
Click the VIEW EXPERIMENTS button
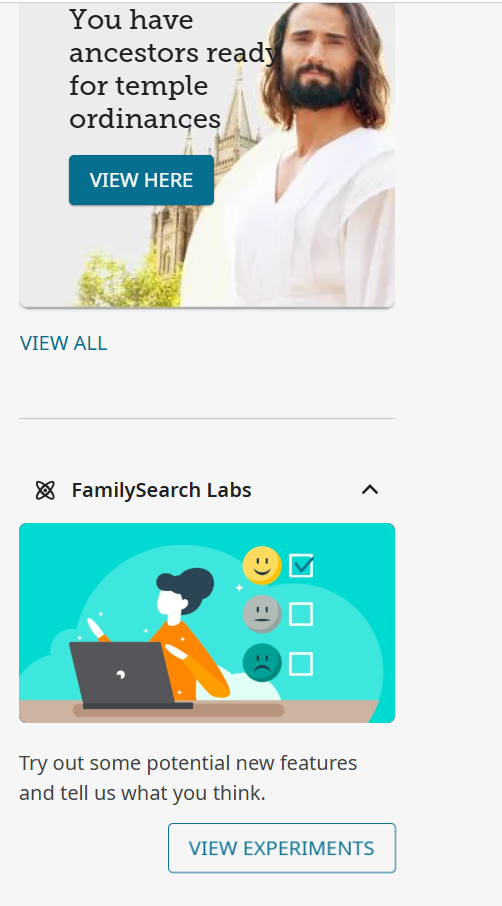coord(282,848)
